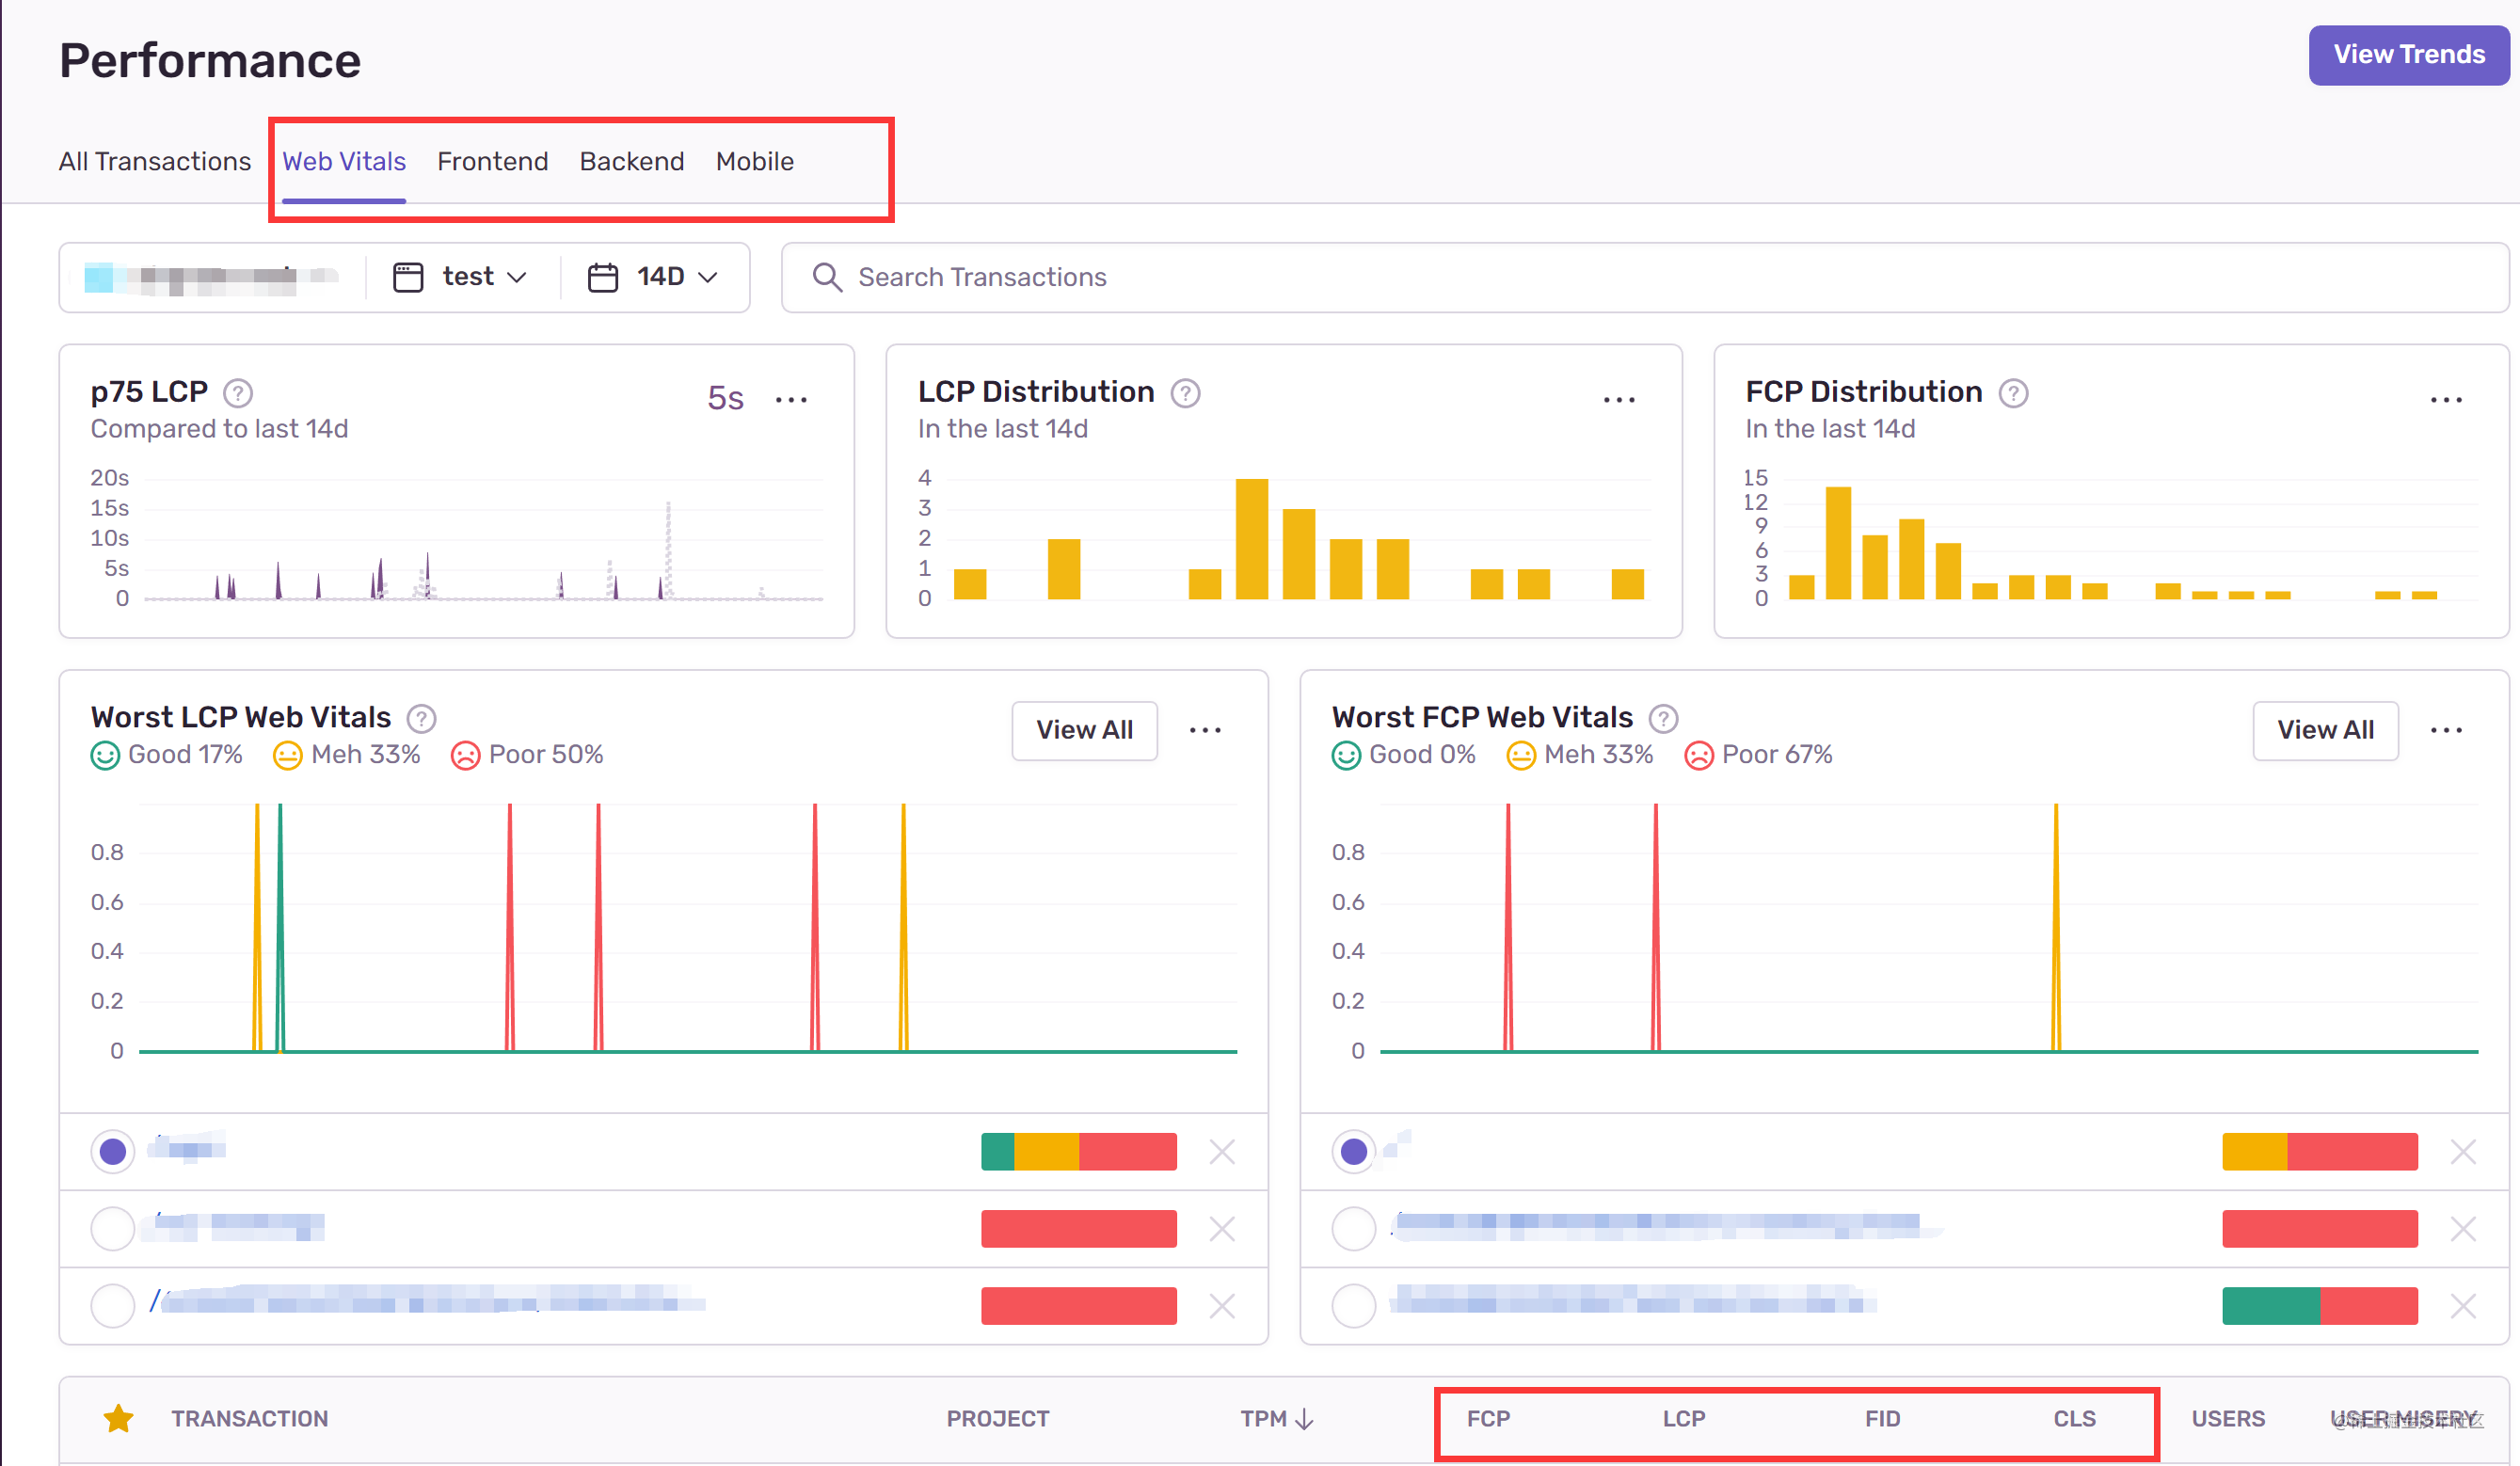Remove first Worst LCP transaction with X
Image resolution: width=2520 pixels, height=1466 pixels.
pyautogui.click(x=1221, y=1152)
